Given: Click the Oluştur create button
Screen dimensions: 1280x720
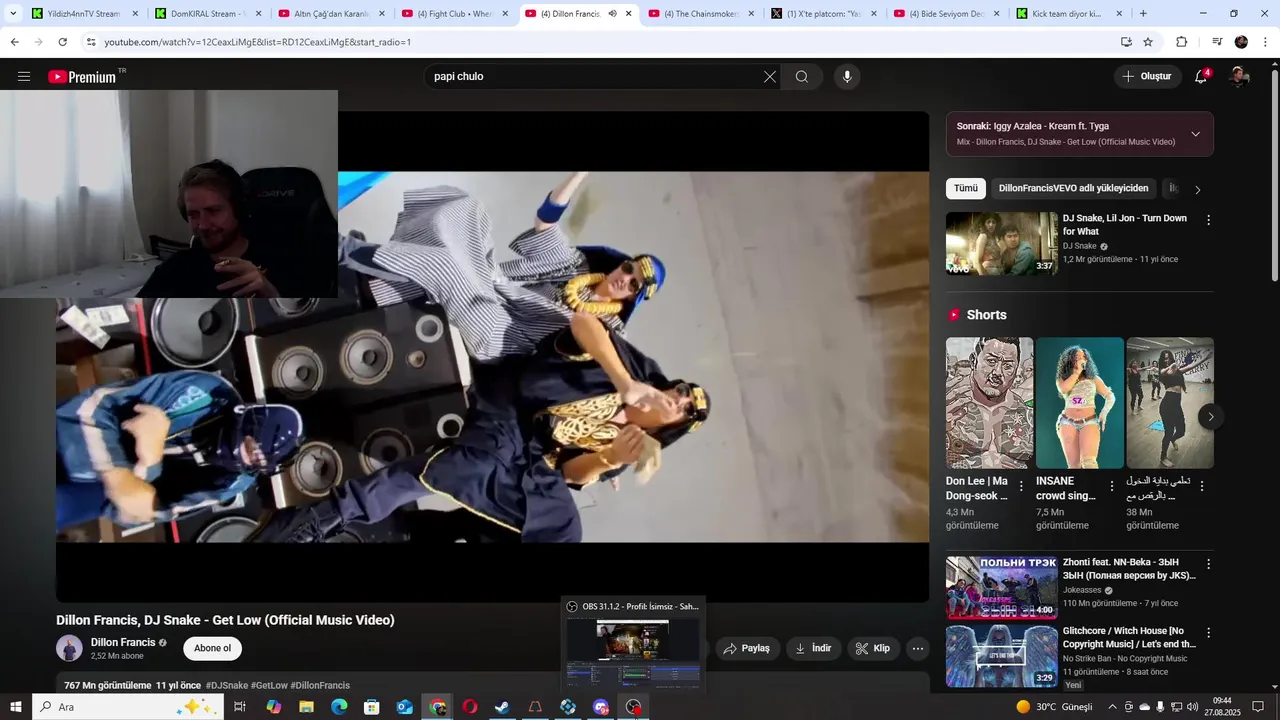Looking at the screenshot, I should click(1147, 77).
